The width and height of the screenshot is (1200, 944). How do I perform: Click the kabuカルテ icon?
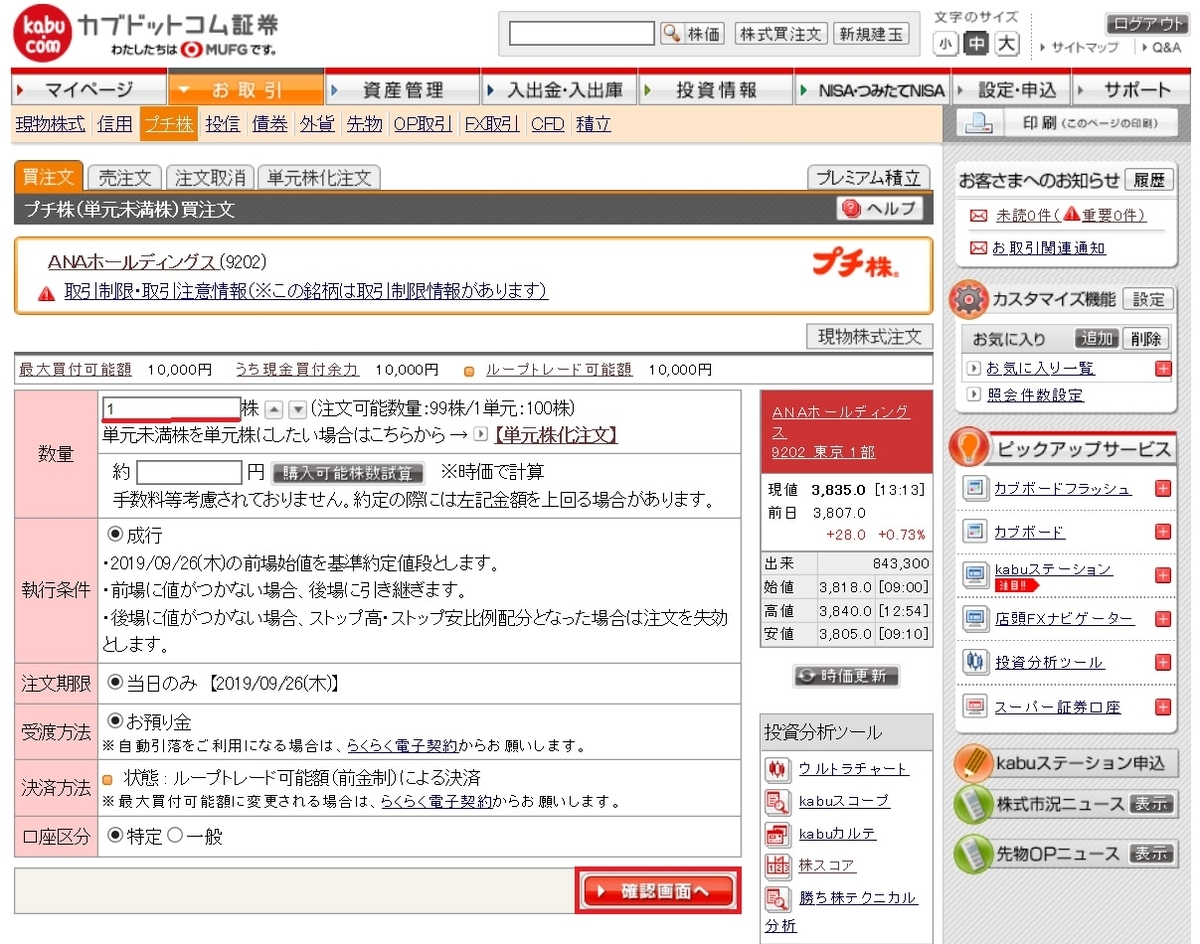tap(777, 833)
